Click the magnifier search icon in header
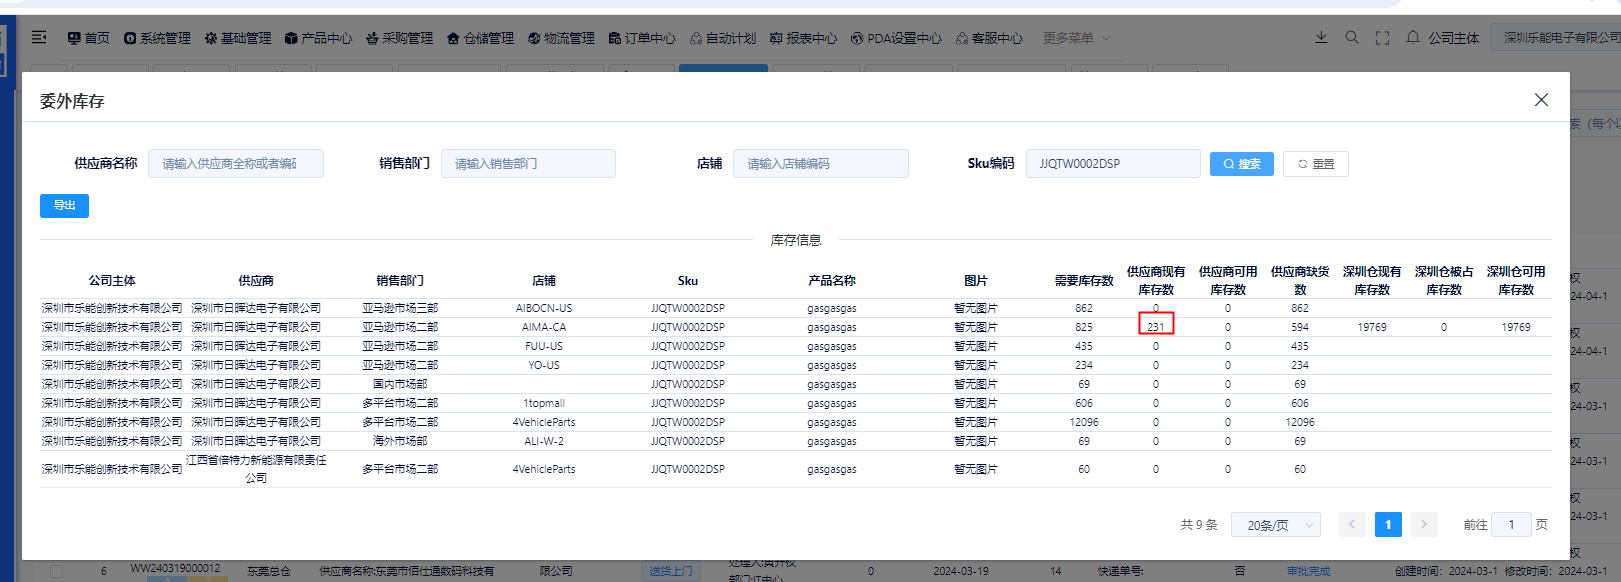Viewport: 1621px width, 582px height. point(1352,37)
